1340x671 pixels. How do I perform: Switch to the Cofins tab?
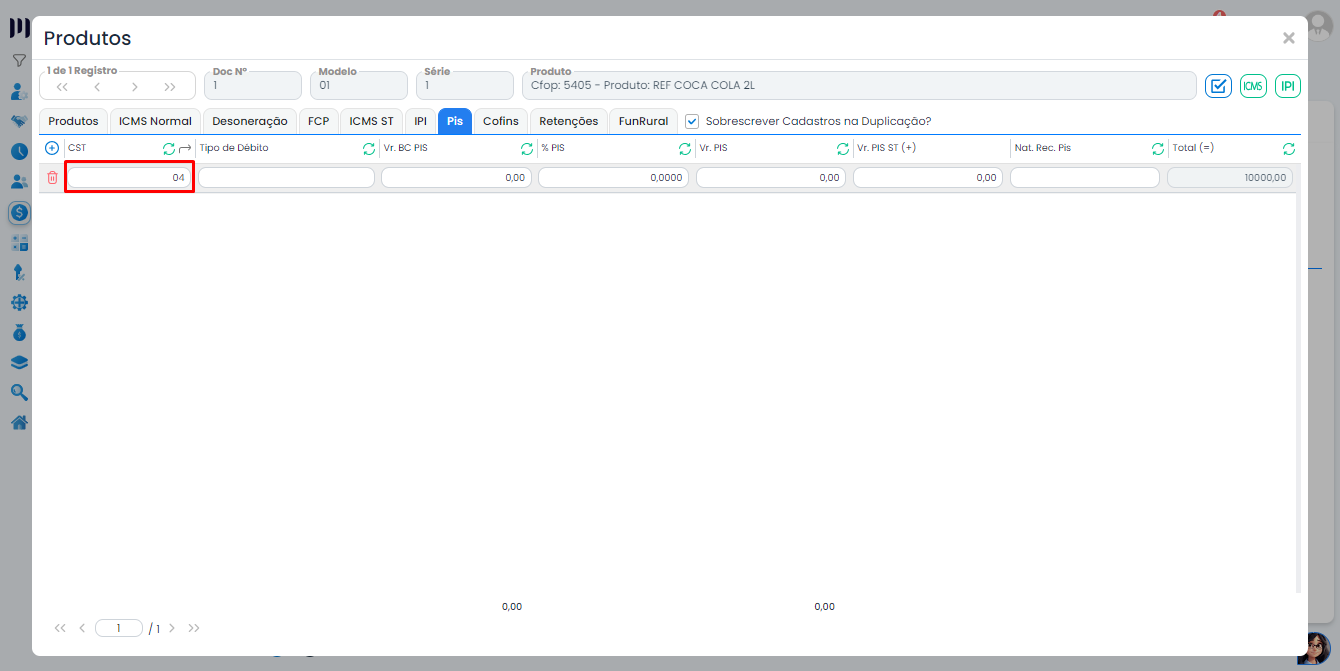(x=500, y=121)
